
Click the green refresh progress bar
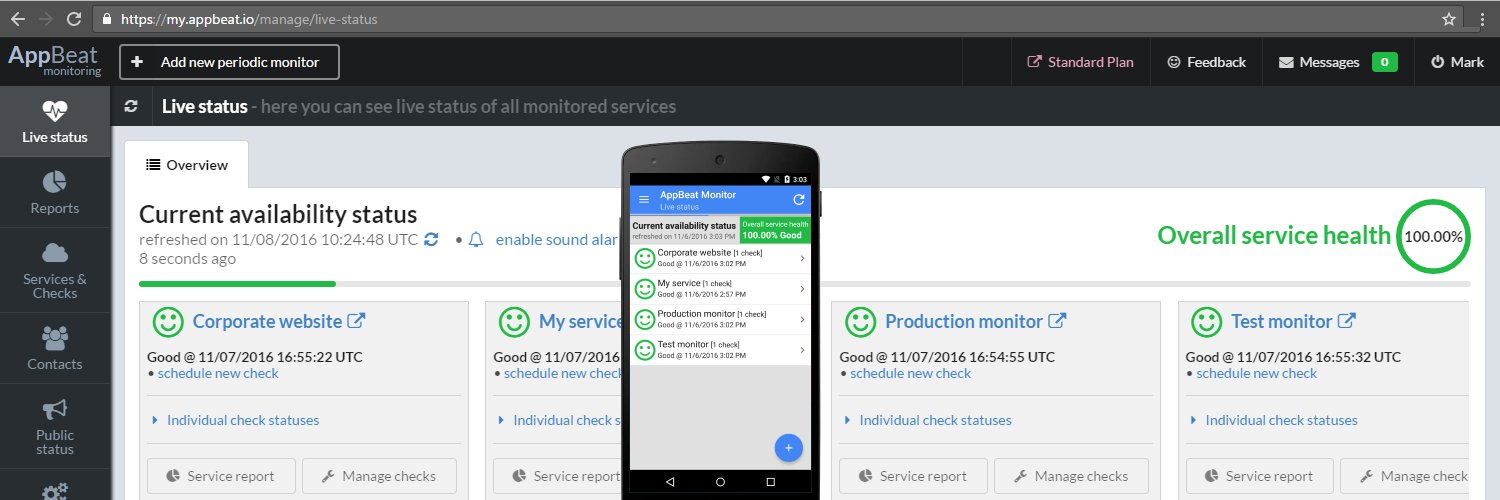tap(238, 284)
